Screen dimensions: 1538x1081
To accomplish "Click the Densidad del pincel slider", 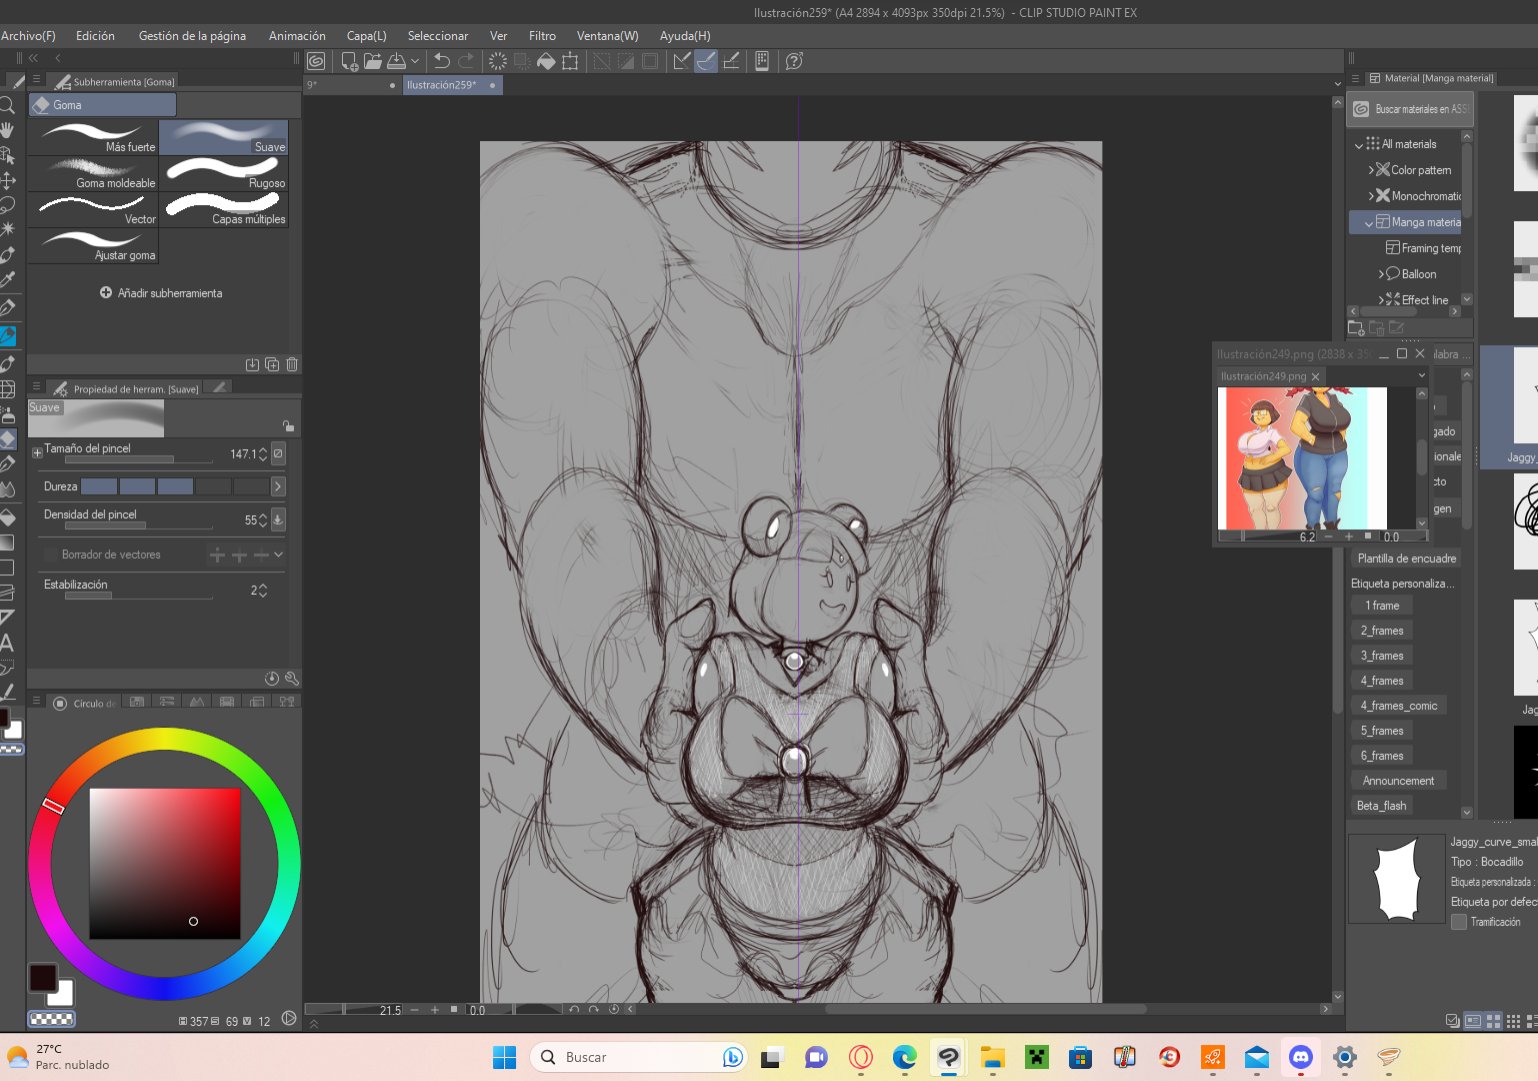I will [x=139, y=525].
